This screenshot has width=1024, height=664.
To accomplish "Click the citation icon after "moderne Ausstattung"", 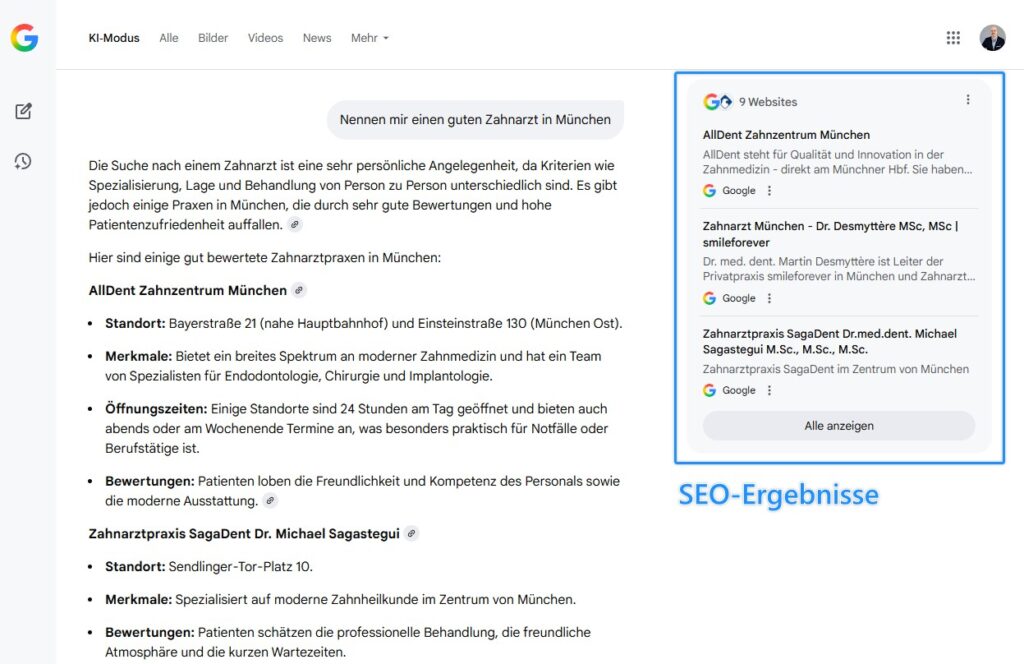I will [270, 500].
